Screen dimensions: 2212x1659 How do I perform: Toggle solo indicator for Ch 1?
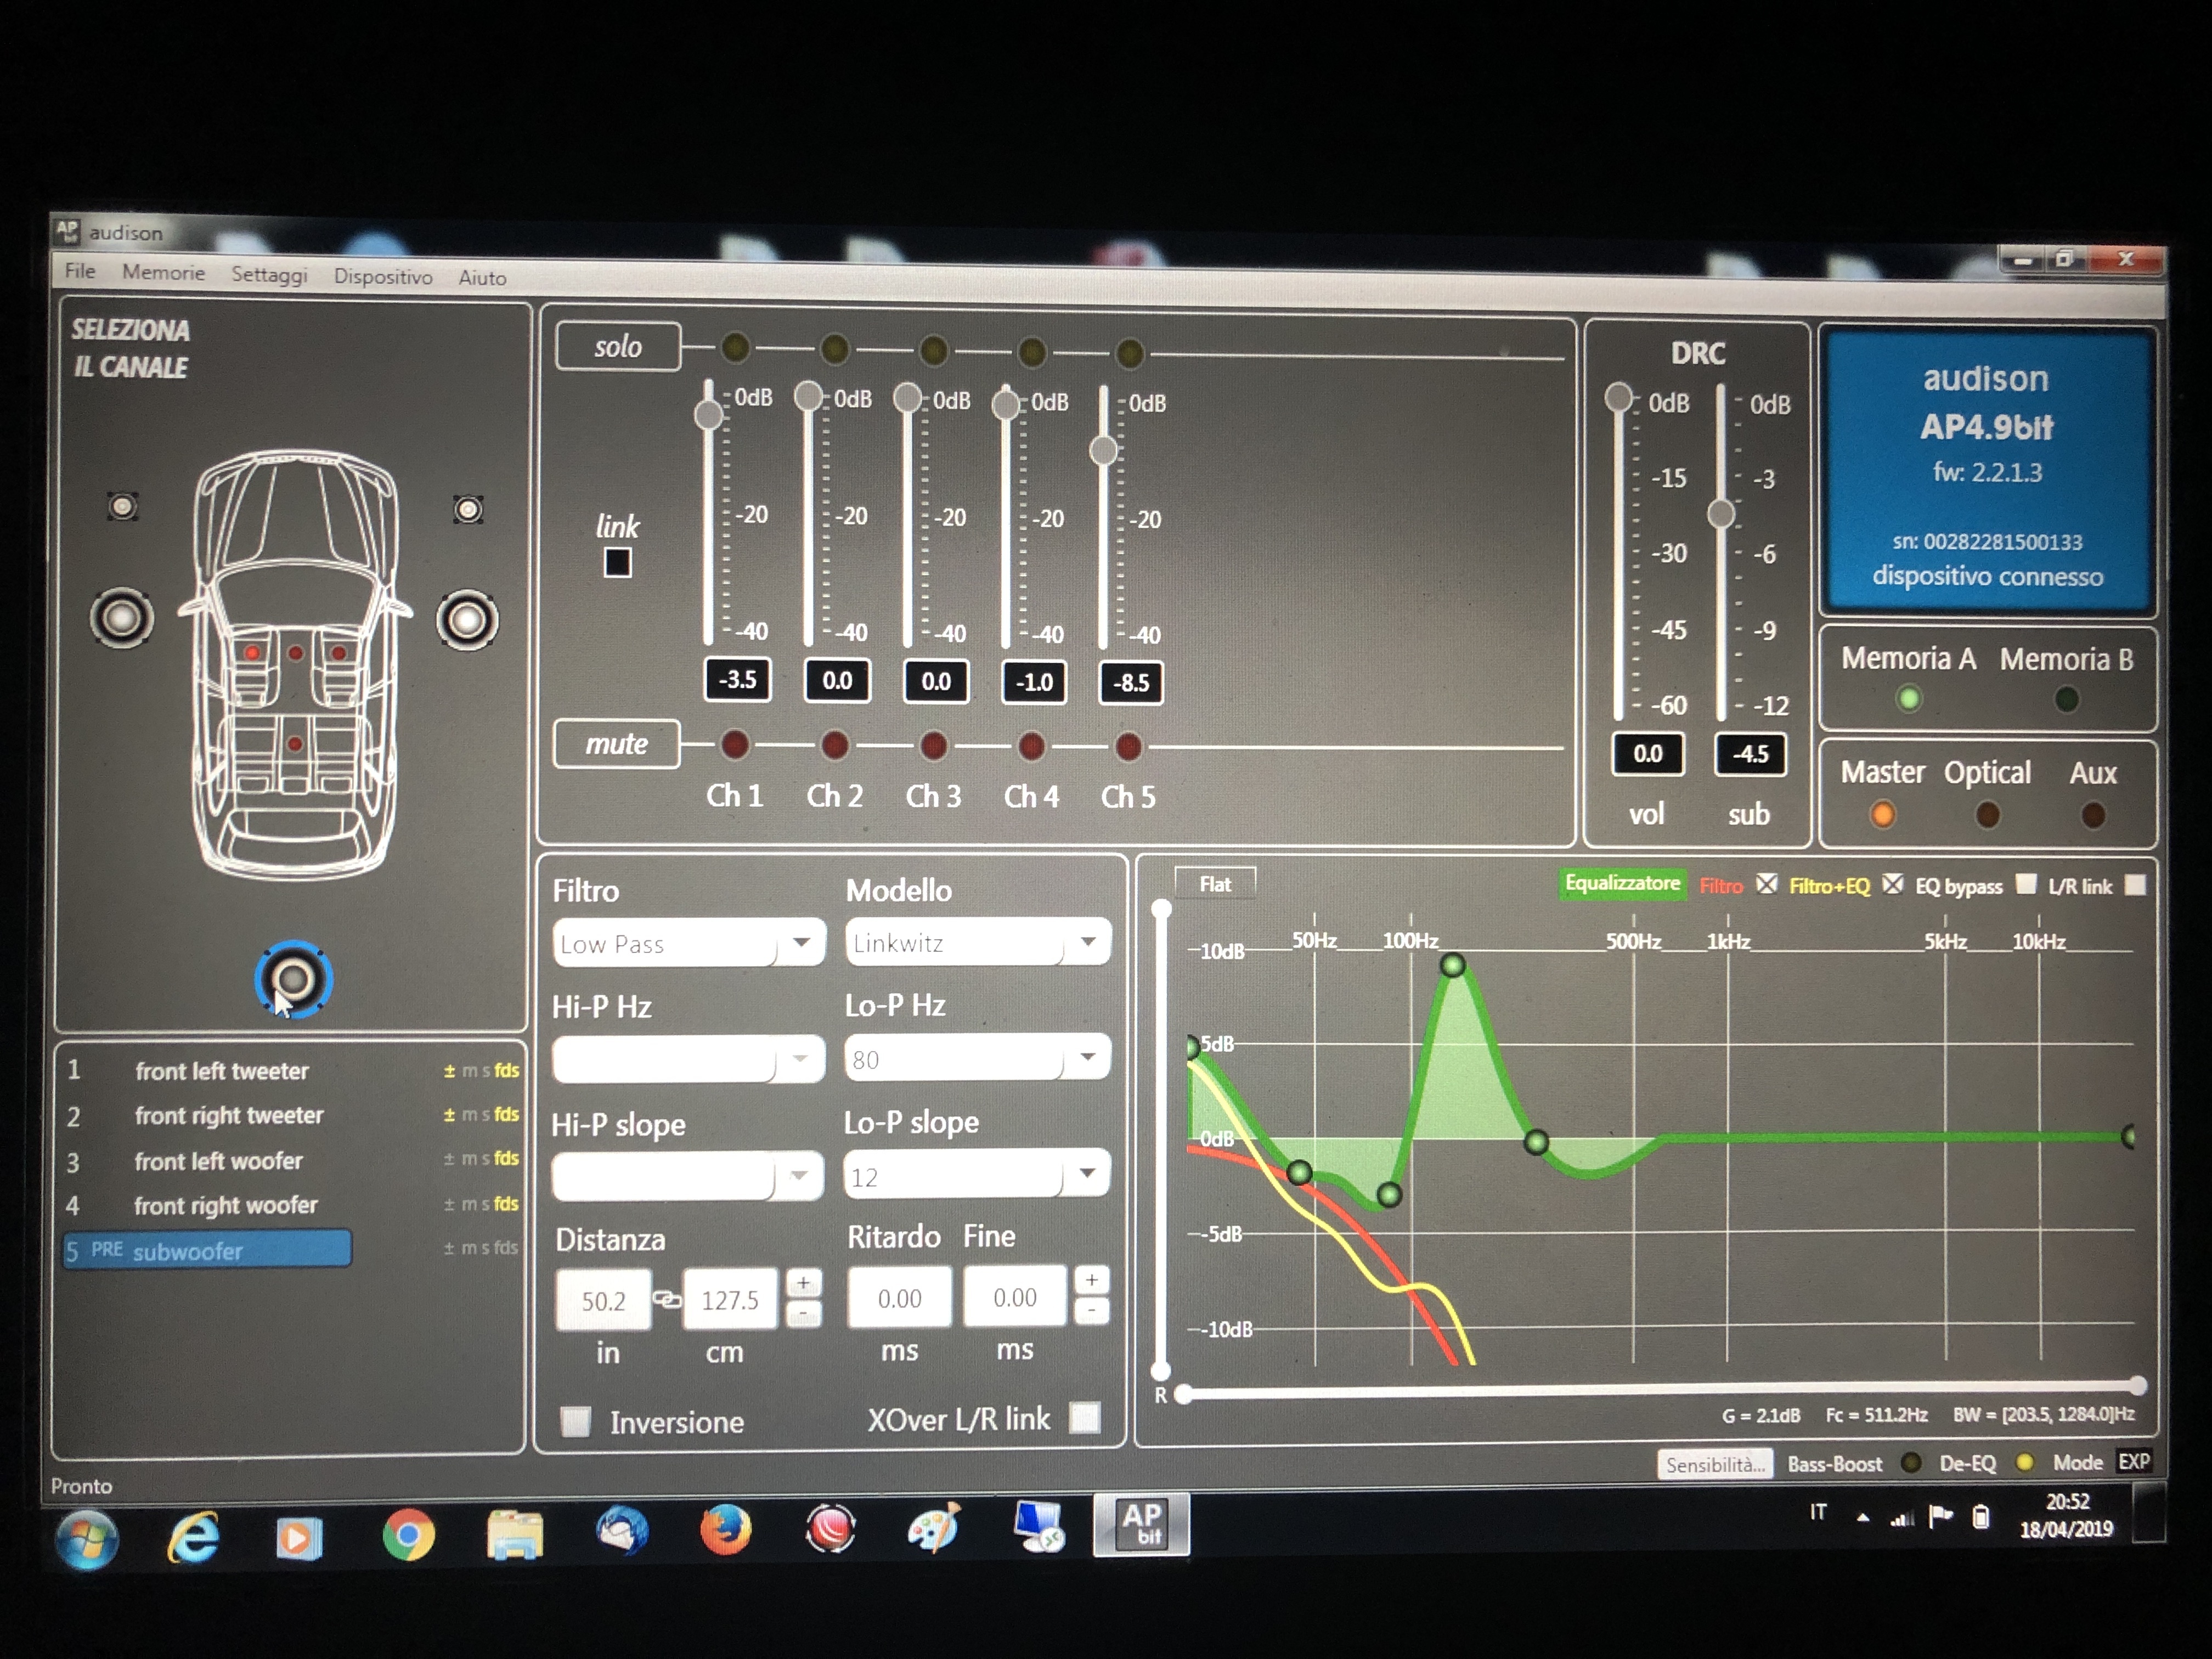coord(734,348)
